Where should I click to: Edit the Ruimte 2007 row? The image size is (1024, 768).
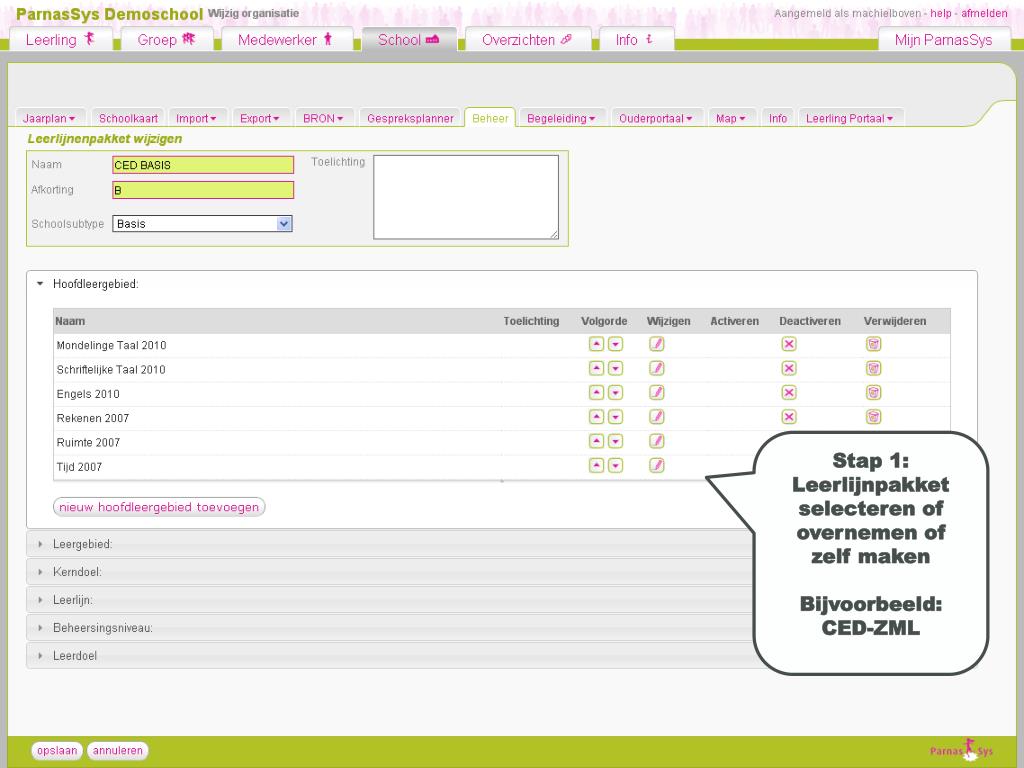pyautogui.click(x=656, y=441)
